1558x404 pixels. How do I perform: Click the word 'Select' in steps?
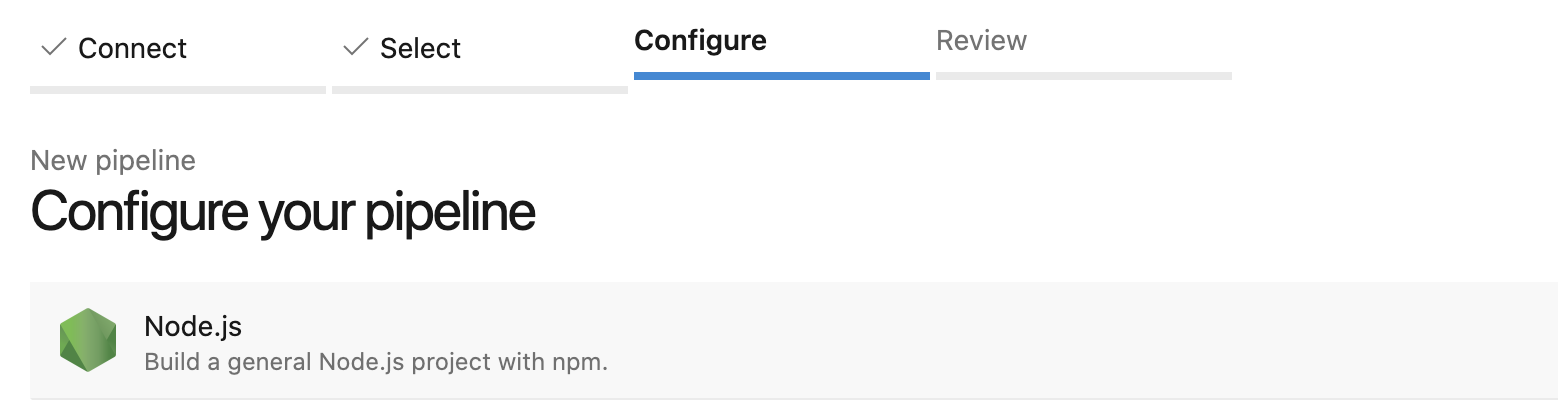(x=420, y=48)
